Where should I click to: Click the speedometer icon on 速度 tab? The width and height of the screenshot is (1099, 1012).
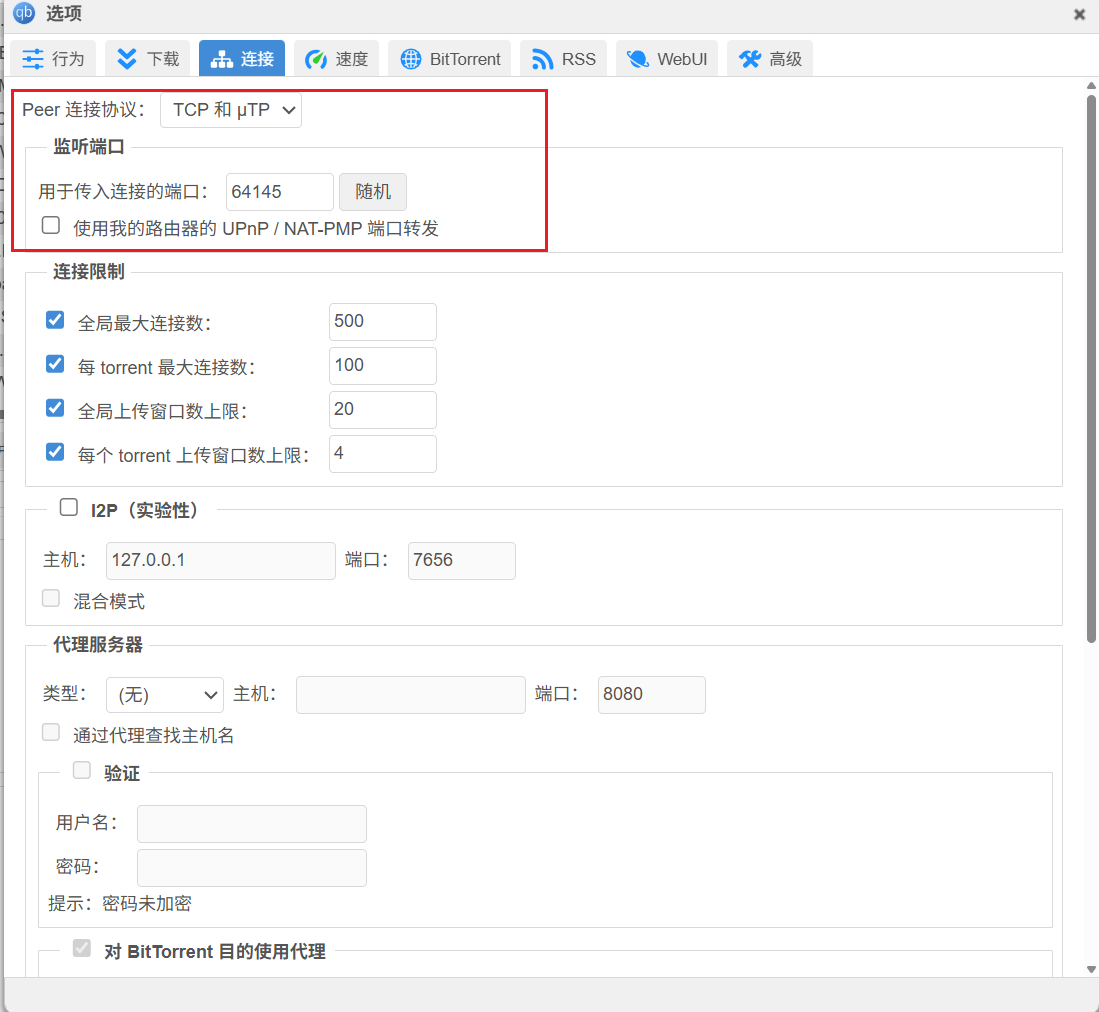(x=316, y=59)
